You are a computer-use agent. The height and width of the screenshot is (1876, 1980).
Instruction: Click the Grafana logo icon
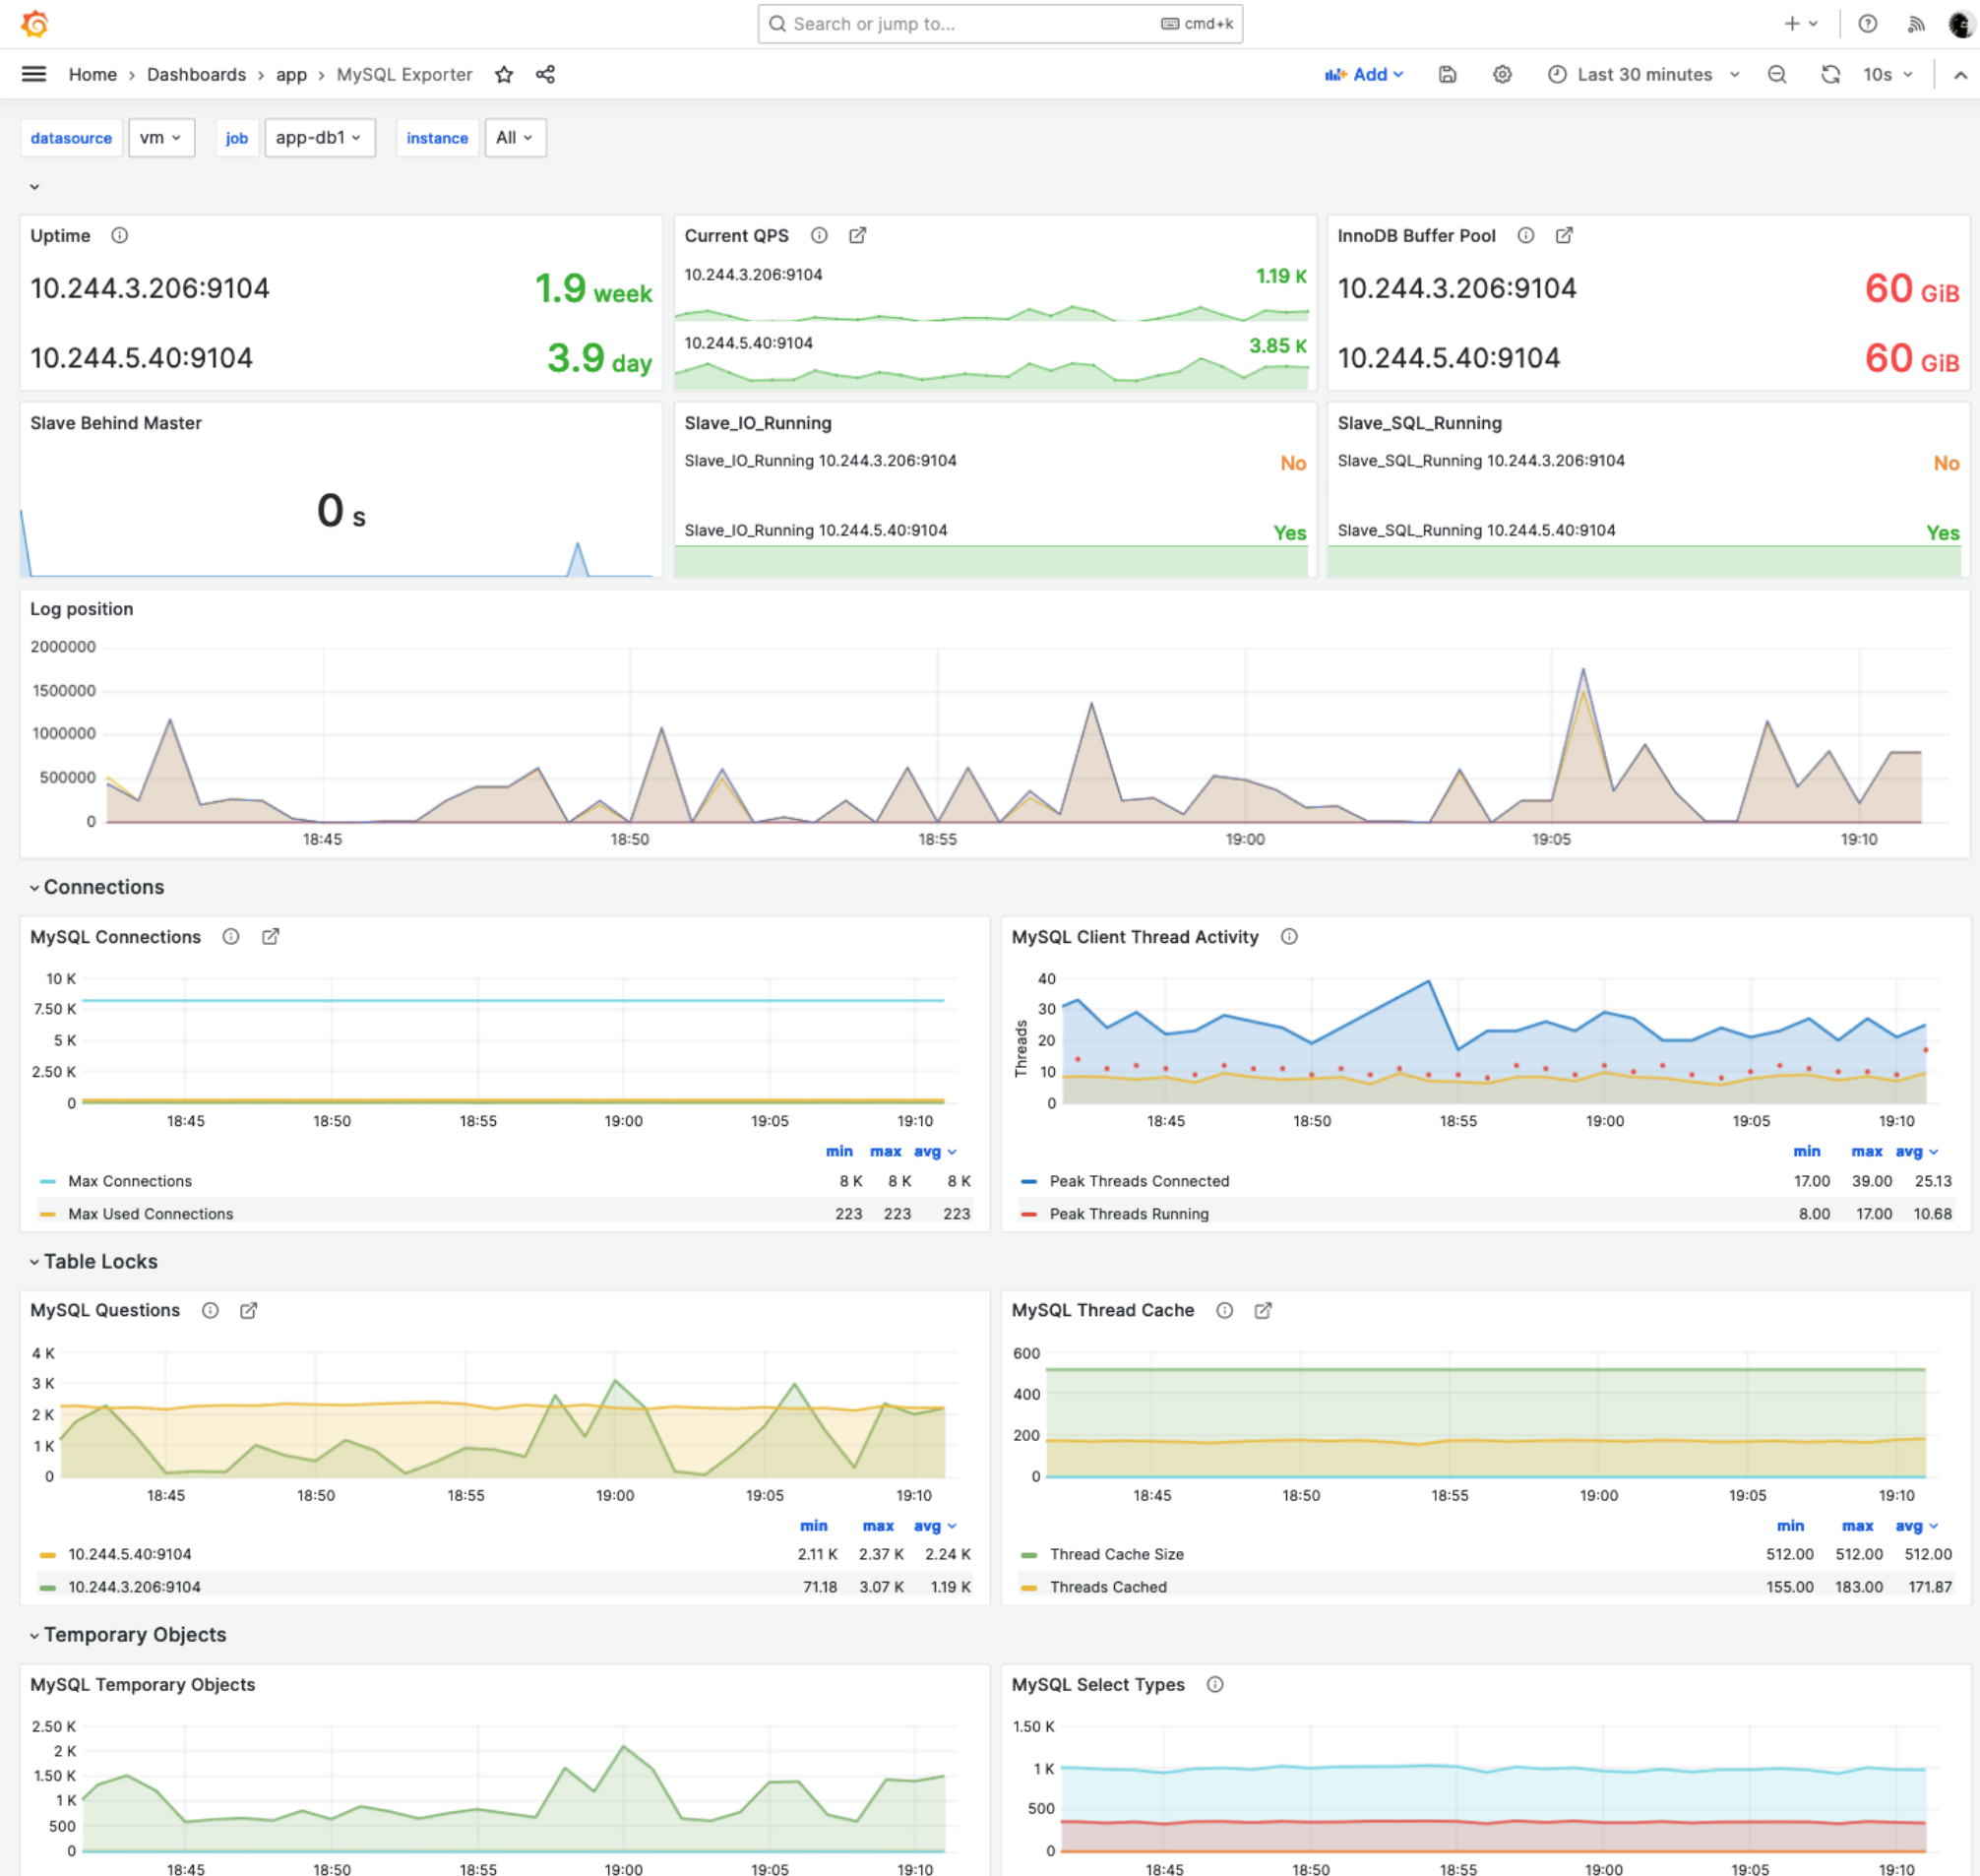pyautogui.click(x=34, y=23)
